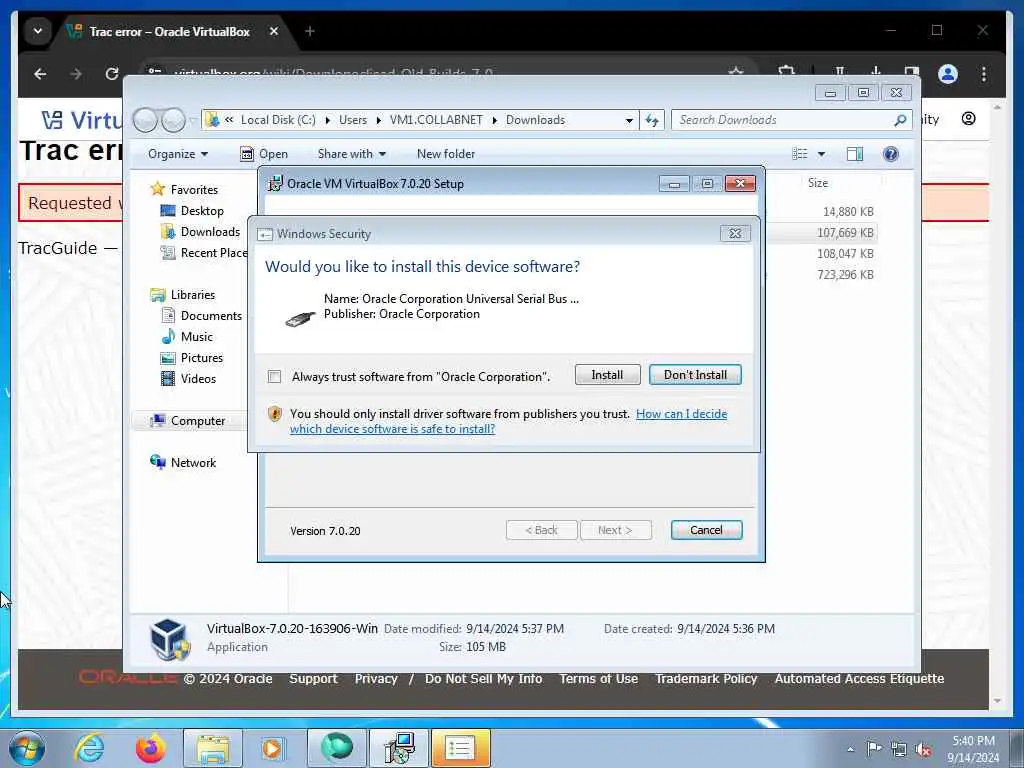The image size is (1024, 768).
Task: Go forward in Explorer navigation
Action: click(173, 120)
